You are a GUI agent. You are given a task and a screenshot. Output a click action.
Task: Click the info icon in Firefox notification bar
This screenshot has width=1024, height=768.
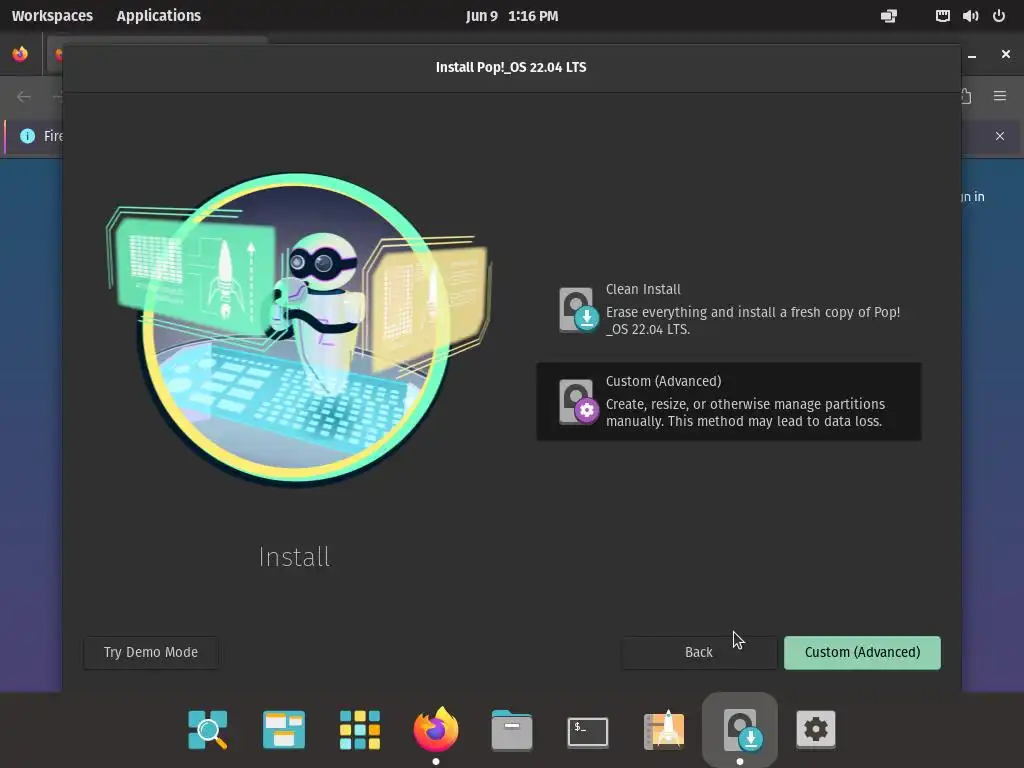(27, 136)
